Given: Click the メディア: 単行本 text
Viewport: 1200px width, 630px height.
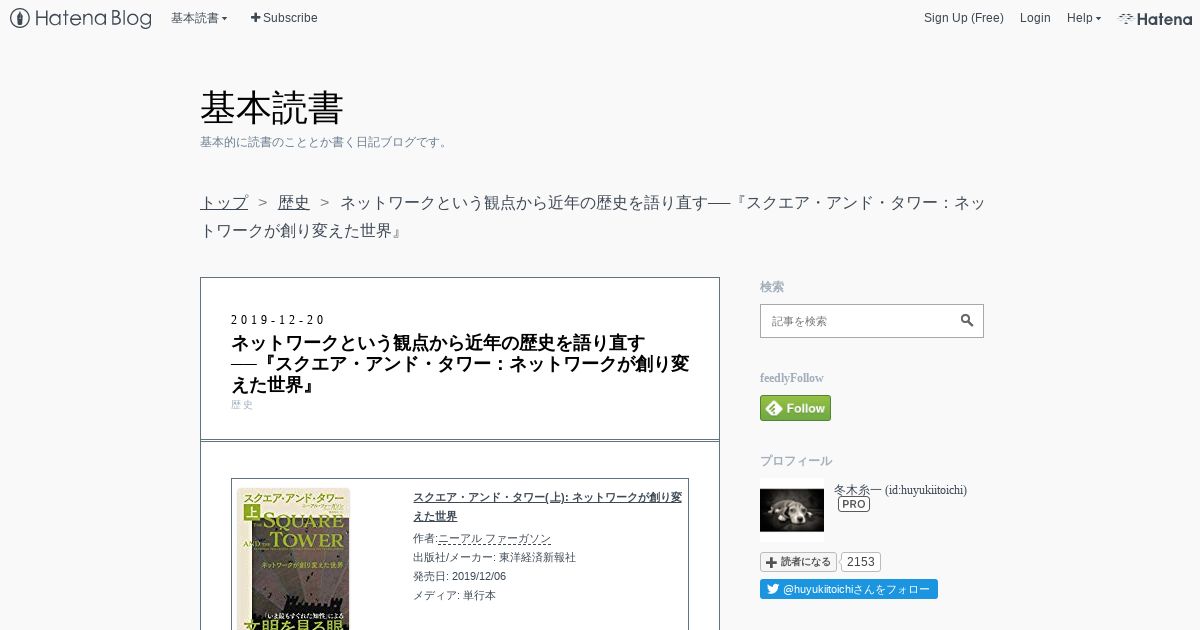Looking at the screenshot, I should [x=454, y=595].
